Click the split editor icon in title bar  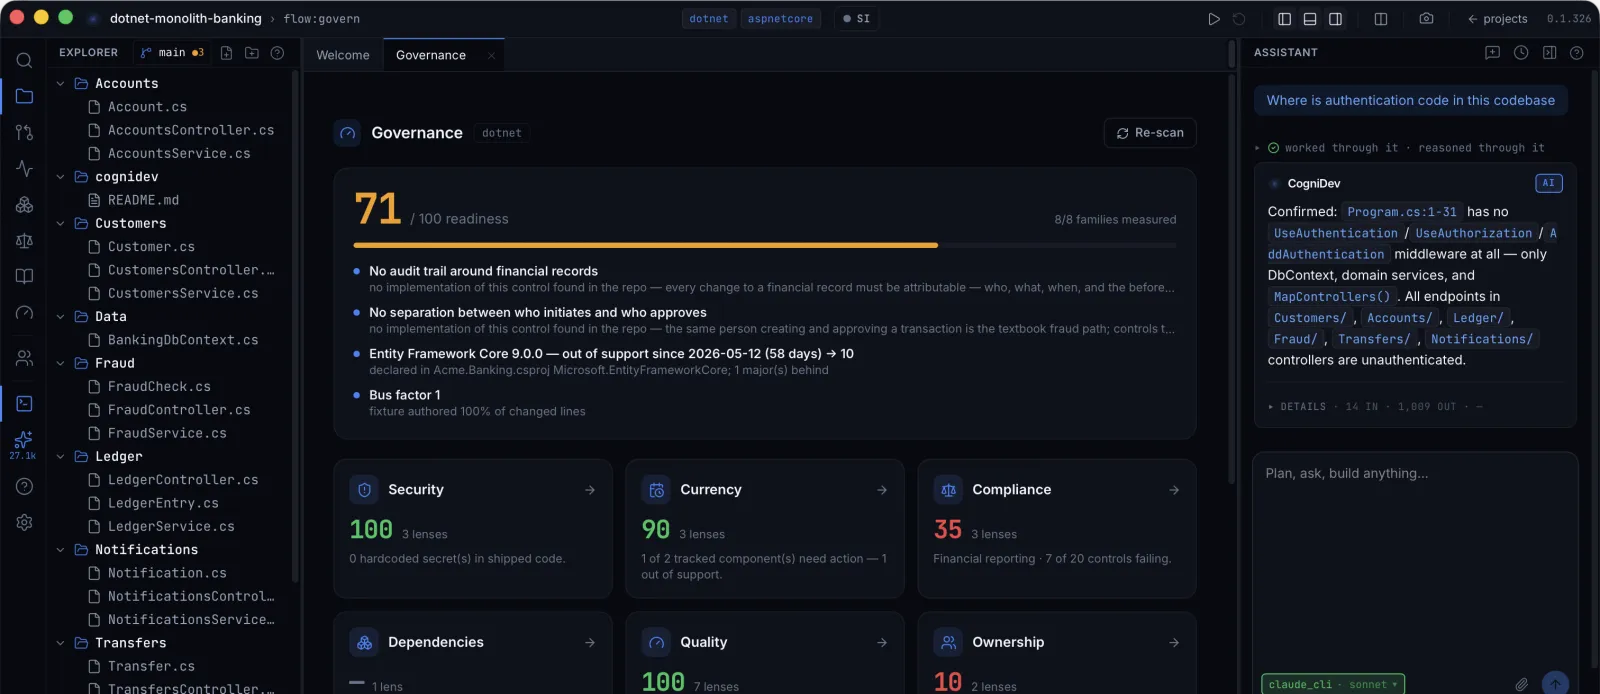[1381, 19]
